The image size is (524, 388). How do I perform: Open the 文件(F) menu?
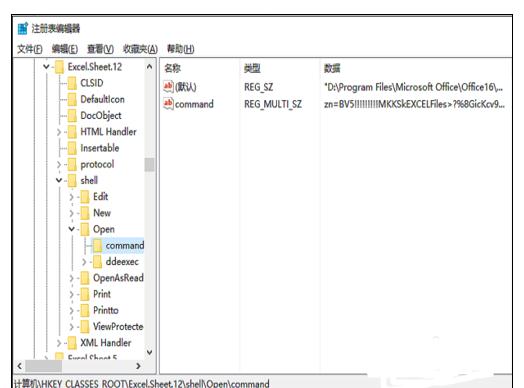30,49
